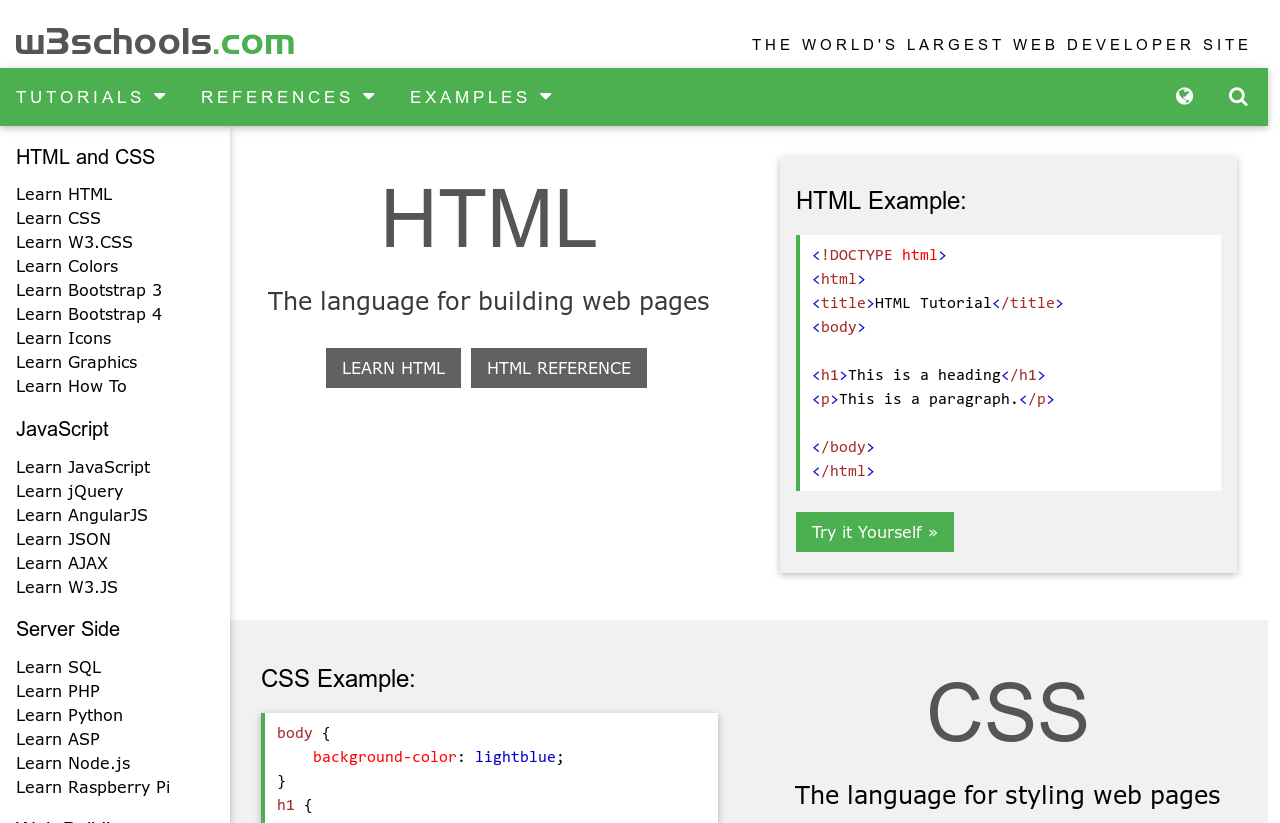The width and height of the screenshot is (1280, 823).
Task: Click the globe translate icon
Action: pos(1184,97)
